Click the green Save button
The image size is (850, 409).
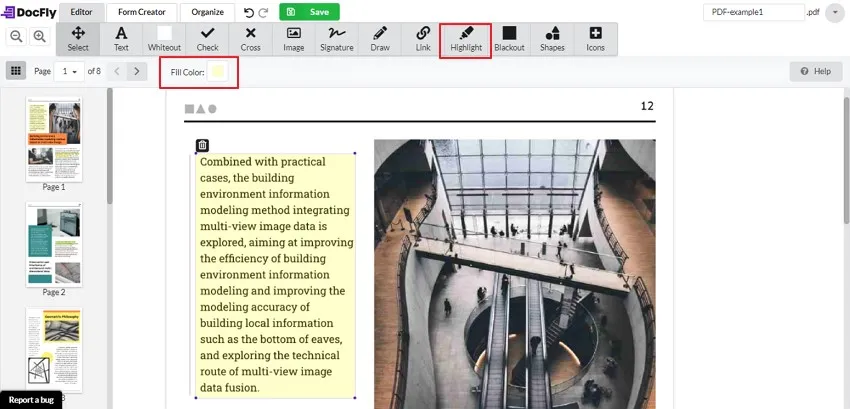coord(309,13)
